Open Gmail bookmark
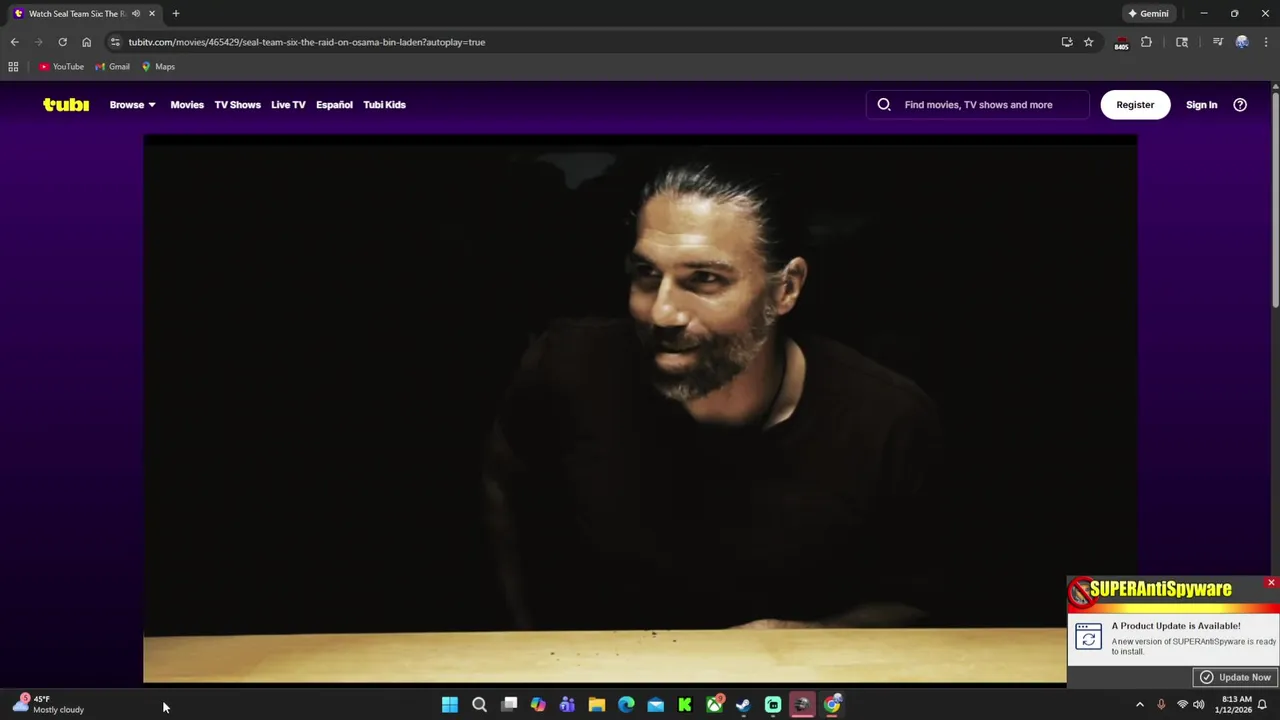The height and width of the screenshot is (720, 1280). click(112, 67)
